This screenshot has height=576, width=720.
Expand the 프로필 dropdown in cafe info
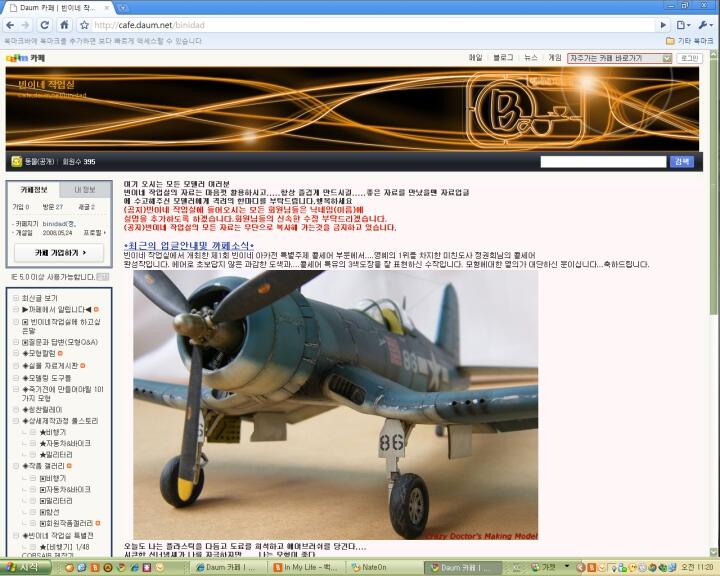pos(94,231)
